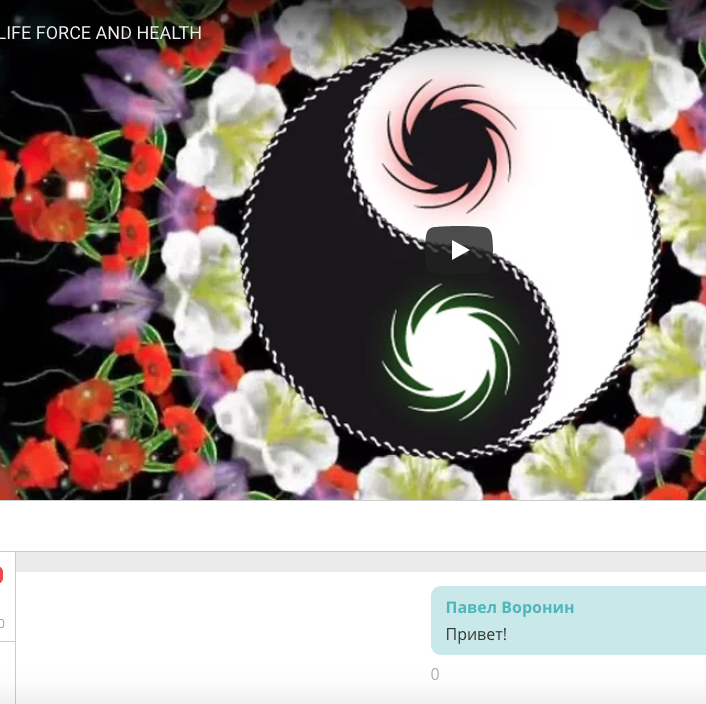Open Павел Воронин's profile name
The image size is (706, 704).
[510, 608]
